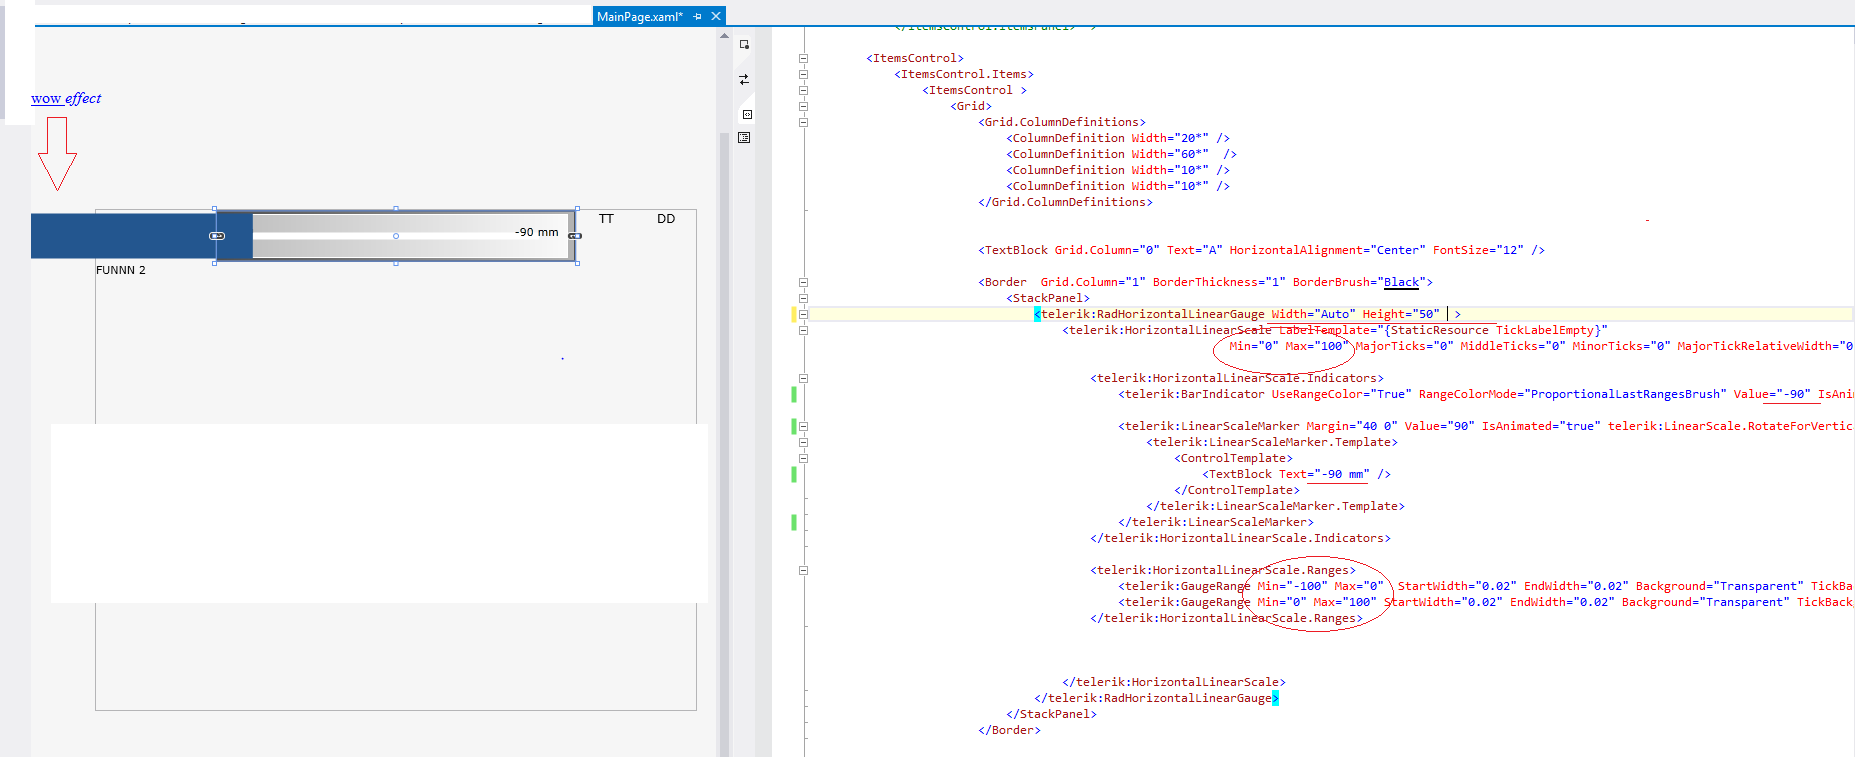The image size is (1855, 757).
Task: Collapse the first ItemsControl node
Action: click(803, 58)
